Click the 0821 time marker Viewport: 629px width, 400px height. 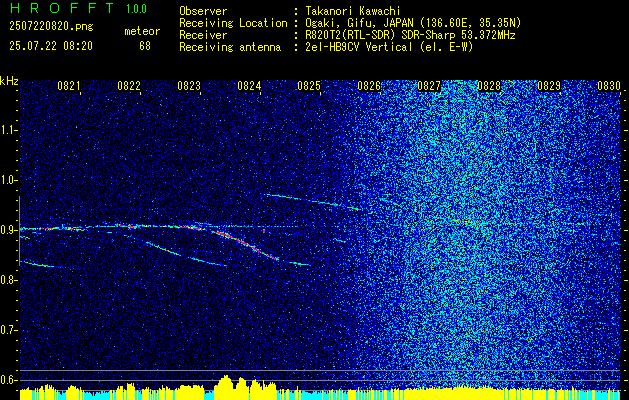coord(69,85)
